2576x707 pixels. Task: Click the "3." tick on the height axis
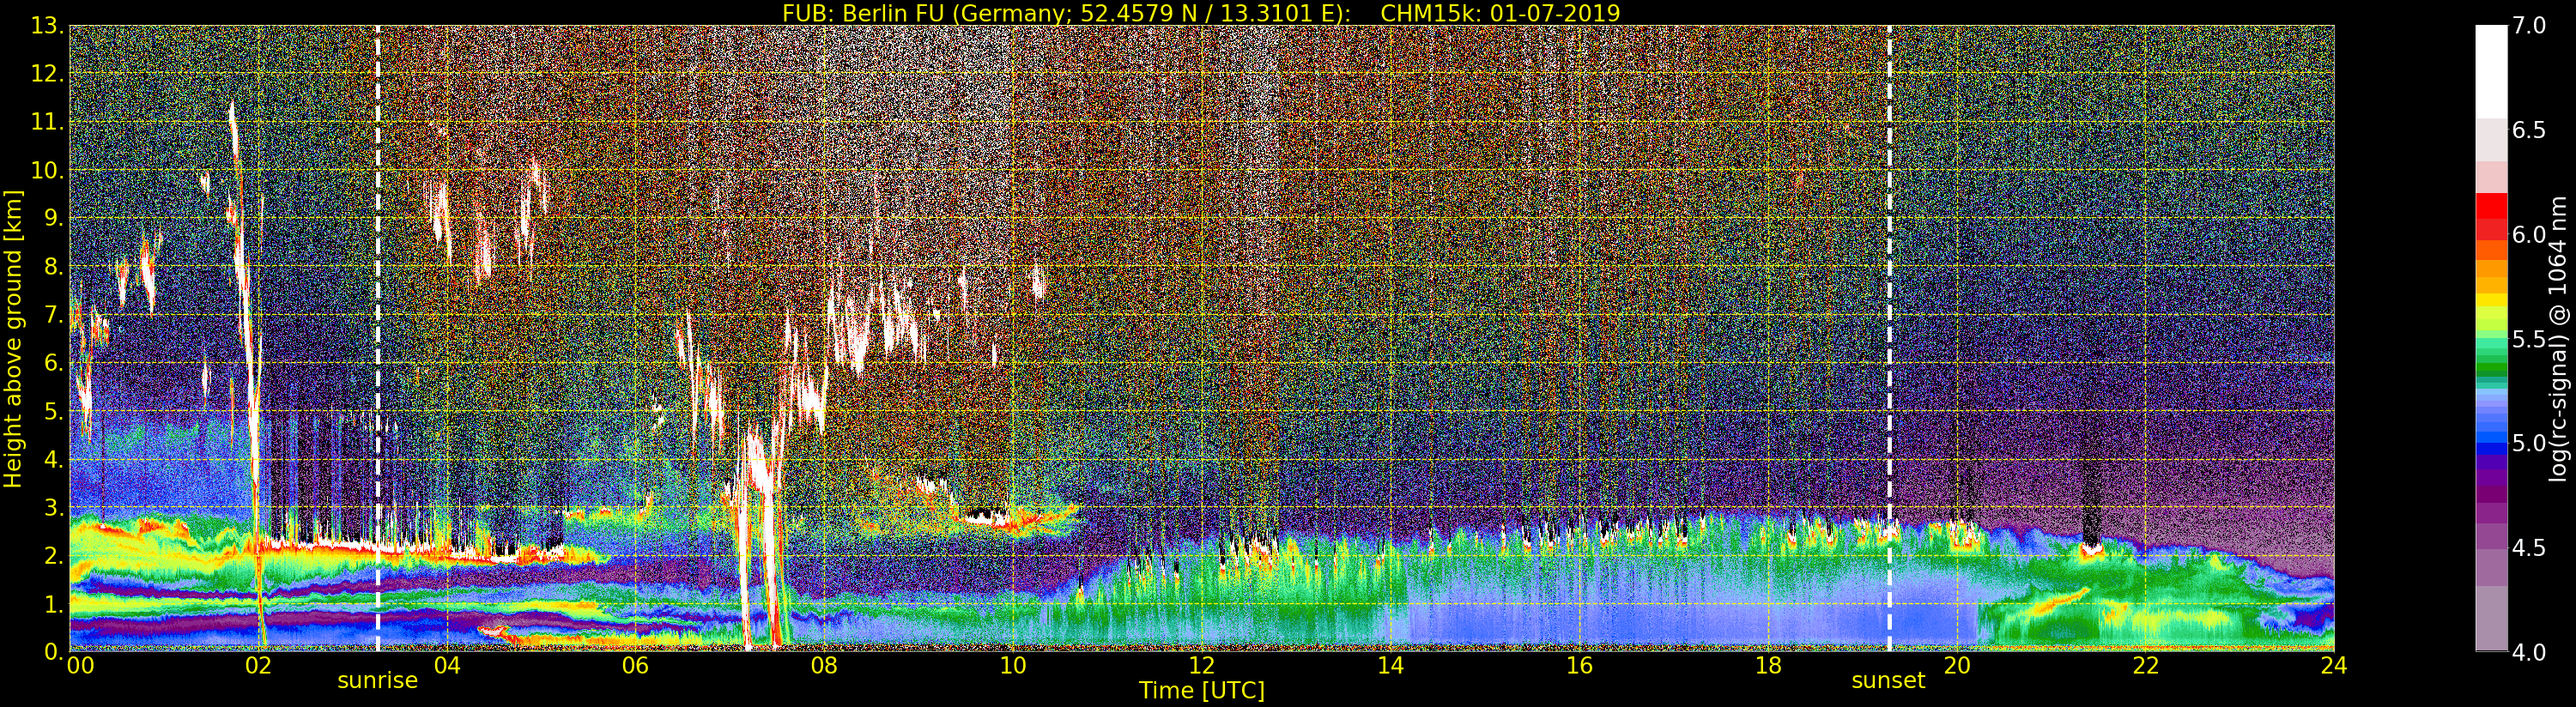coord(54,507)
